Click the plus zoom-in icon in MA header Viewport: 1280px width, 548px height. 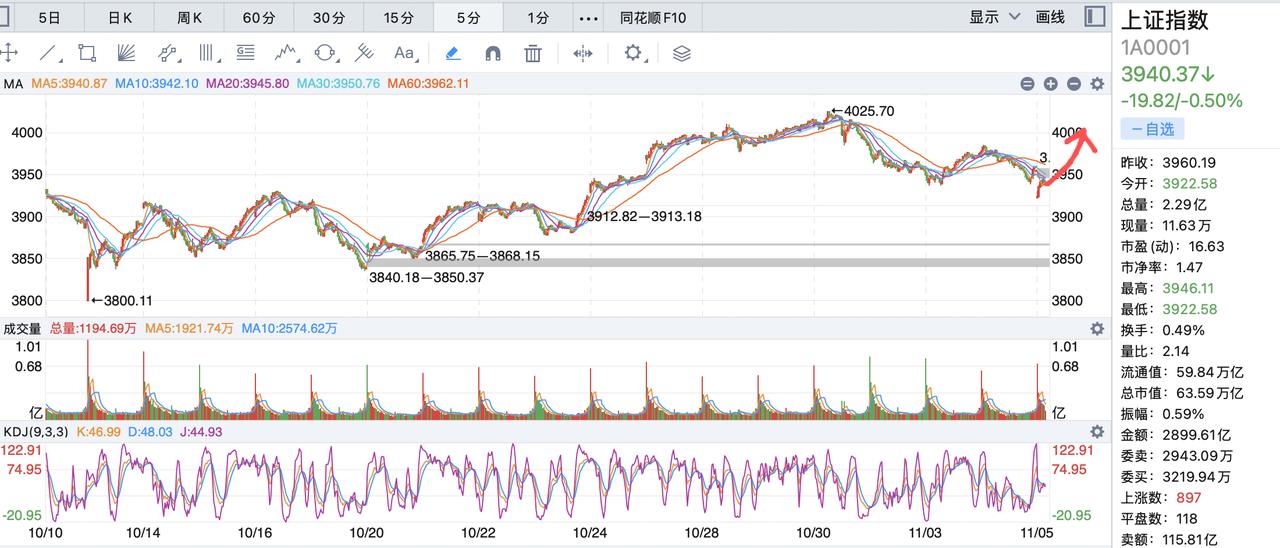1050,84
